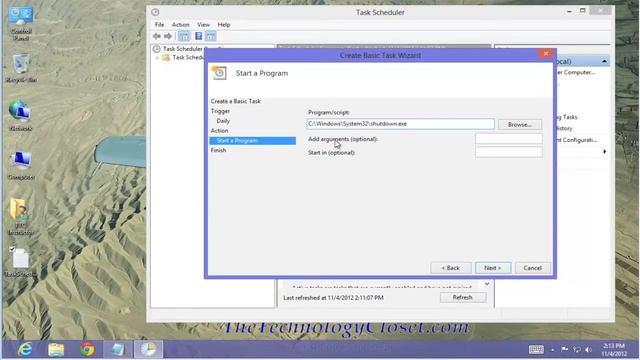Click the Forward arrow in Task Scheduler toolbar
Image resolution: width=640 pixels, height=360 pixels.
click(x=168, y=36)
